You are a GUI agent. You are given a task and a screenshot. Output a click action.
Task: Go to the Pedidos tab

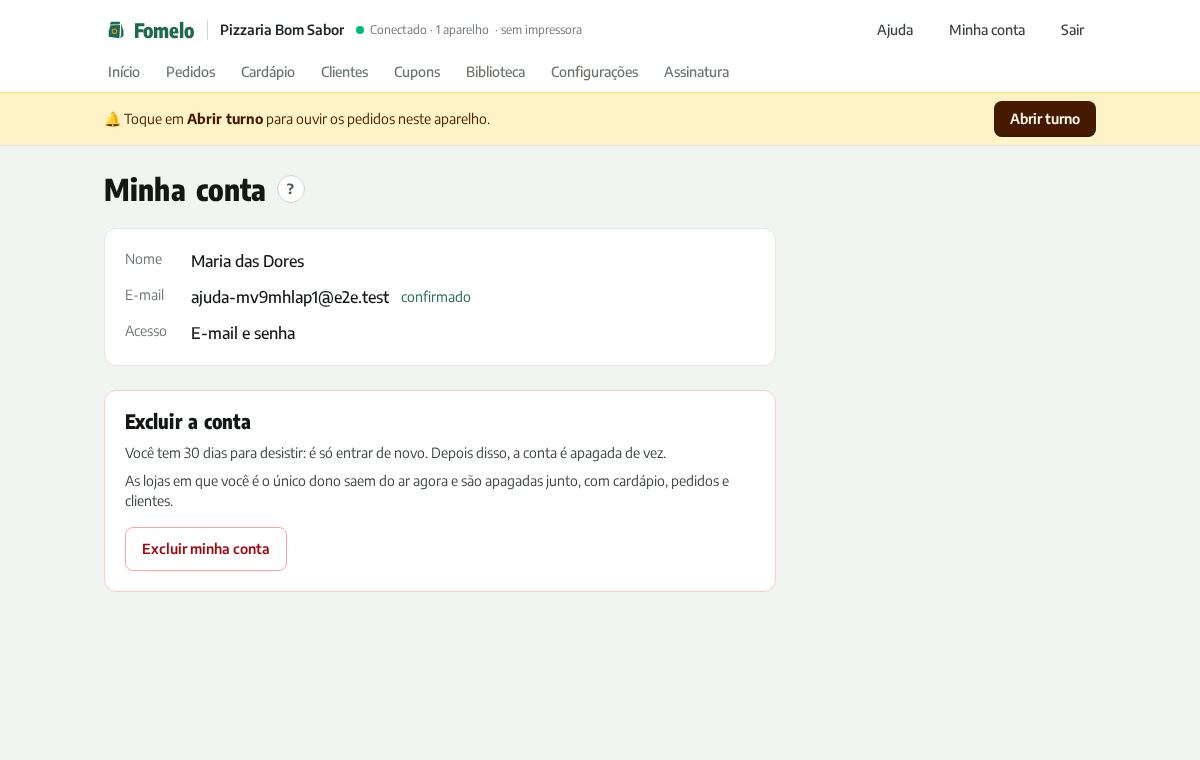click(x=190, y=72)
